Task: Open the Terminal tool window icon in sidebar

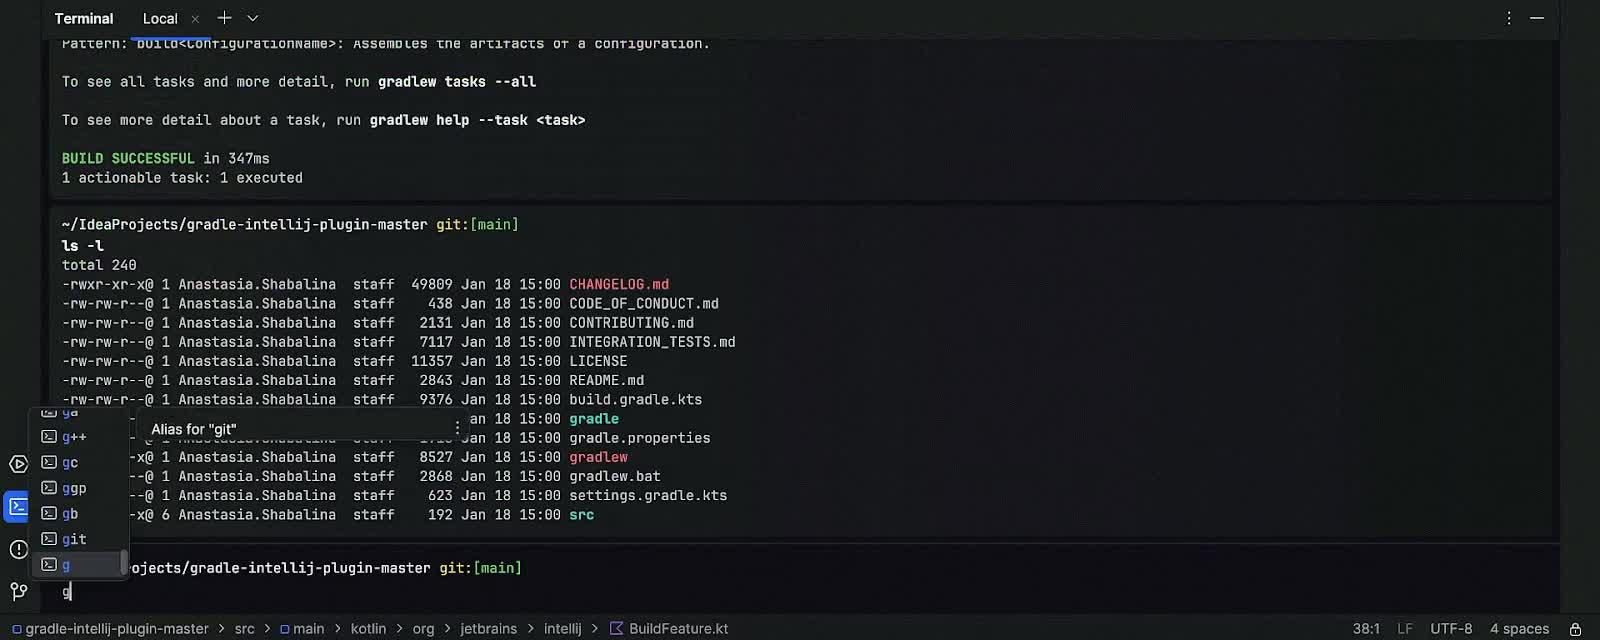Action: point(16,507)
